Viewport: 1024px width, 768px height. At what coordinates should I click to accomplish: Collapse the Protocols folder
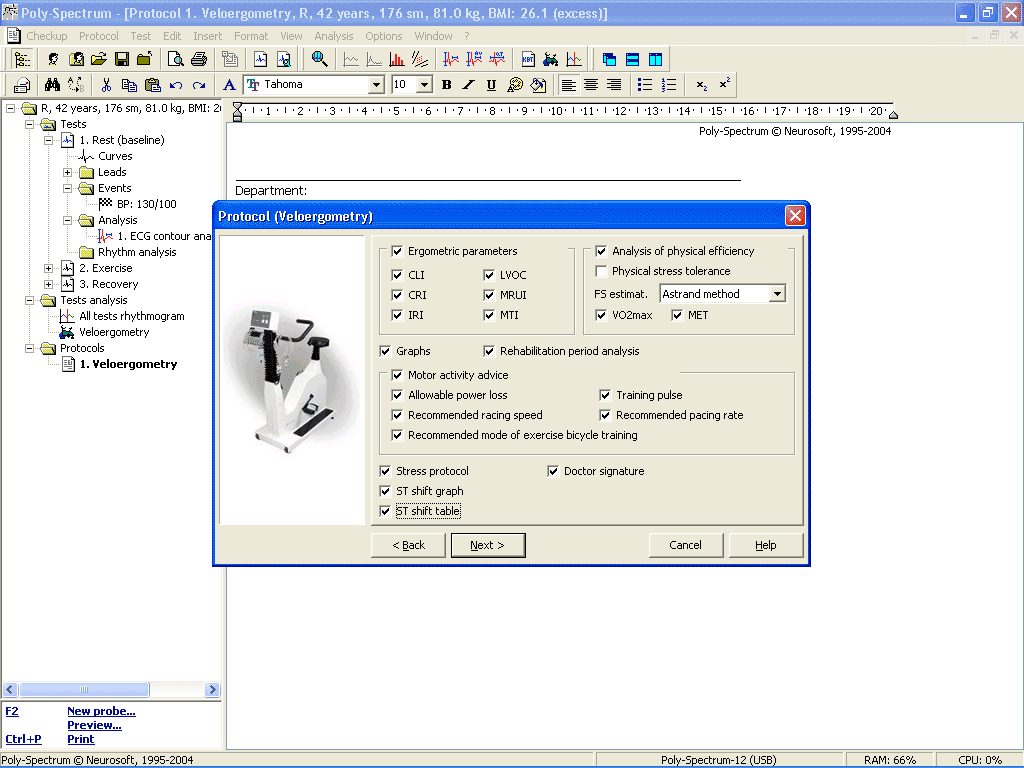(29, 348)
